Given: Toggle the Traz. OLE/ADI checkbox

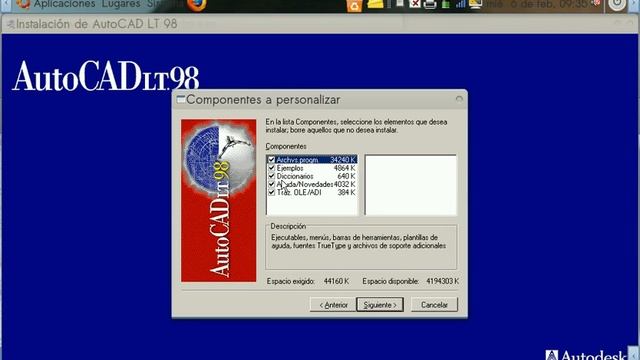Looking at the screenshot, I should click(271, 192).
